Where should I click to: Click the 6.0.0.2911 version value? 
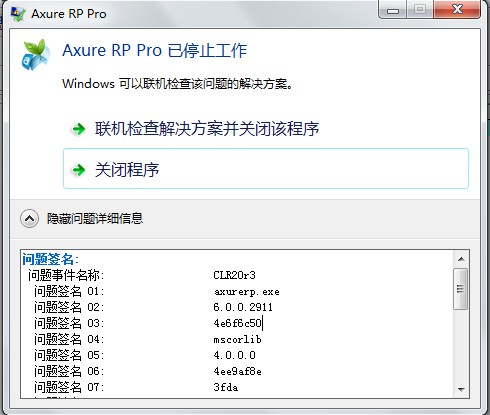(x=243, y=307)
